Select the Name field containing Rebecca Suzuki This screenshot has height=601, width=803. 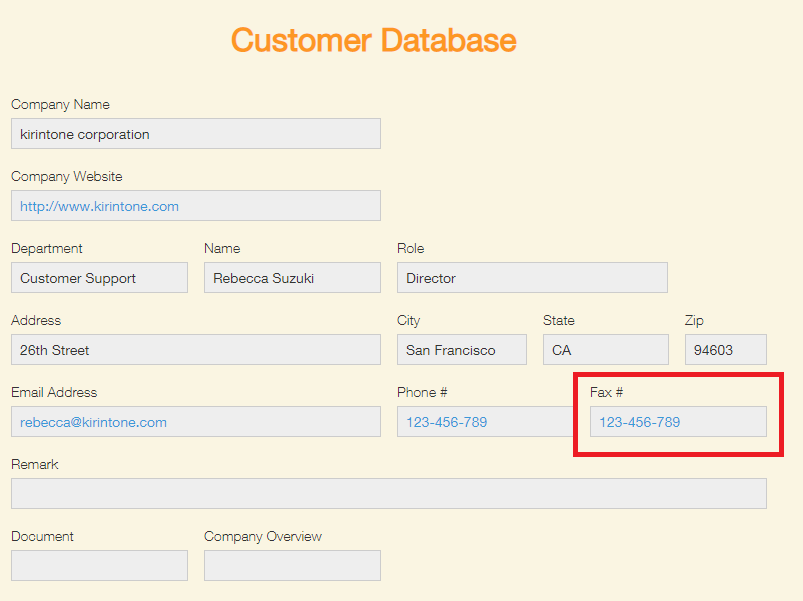(x=291, y=278)
